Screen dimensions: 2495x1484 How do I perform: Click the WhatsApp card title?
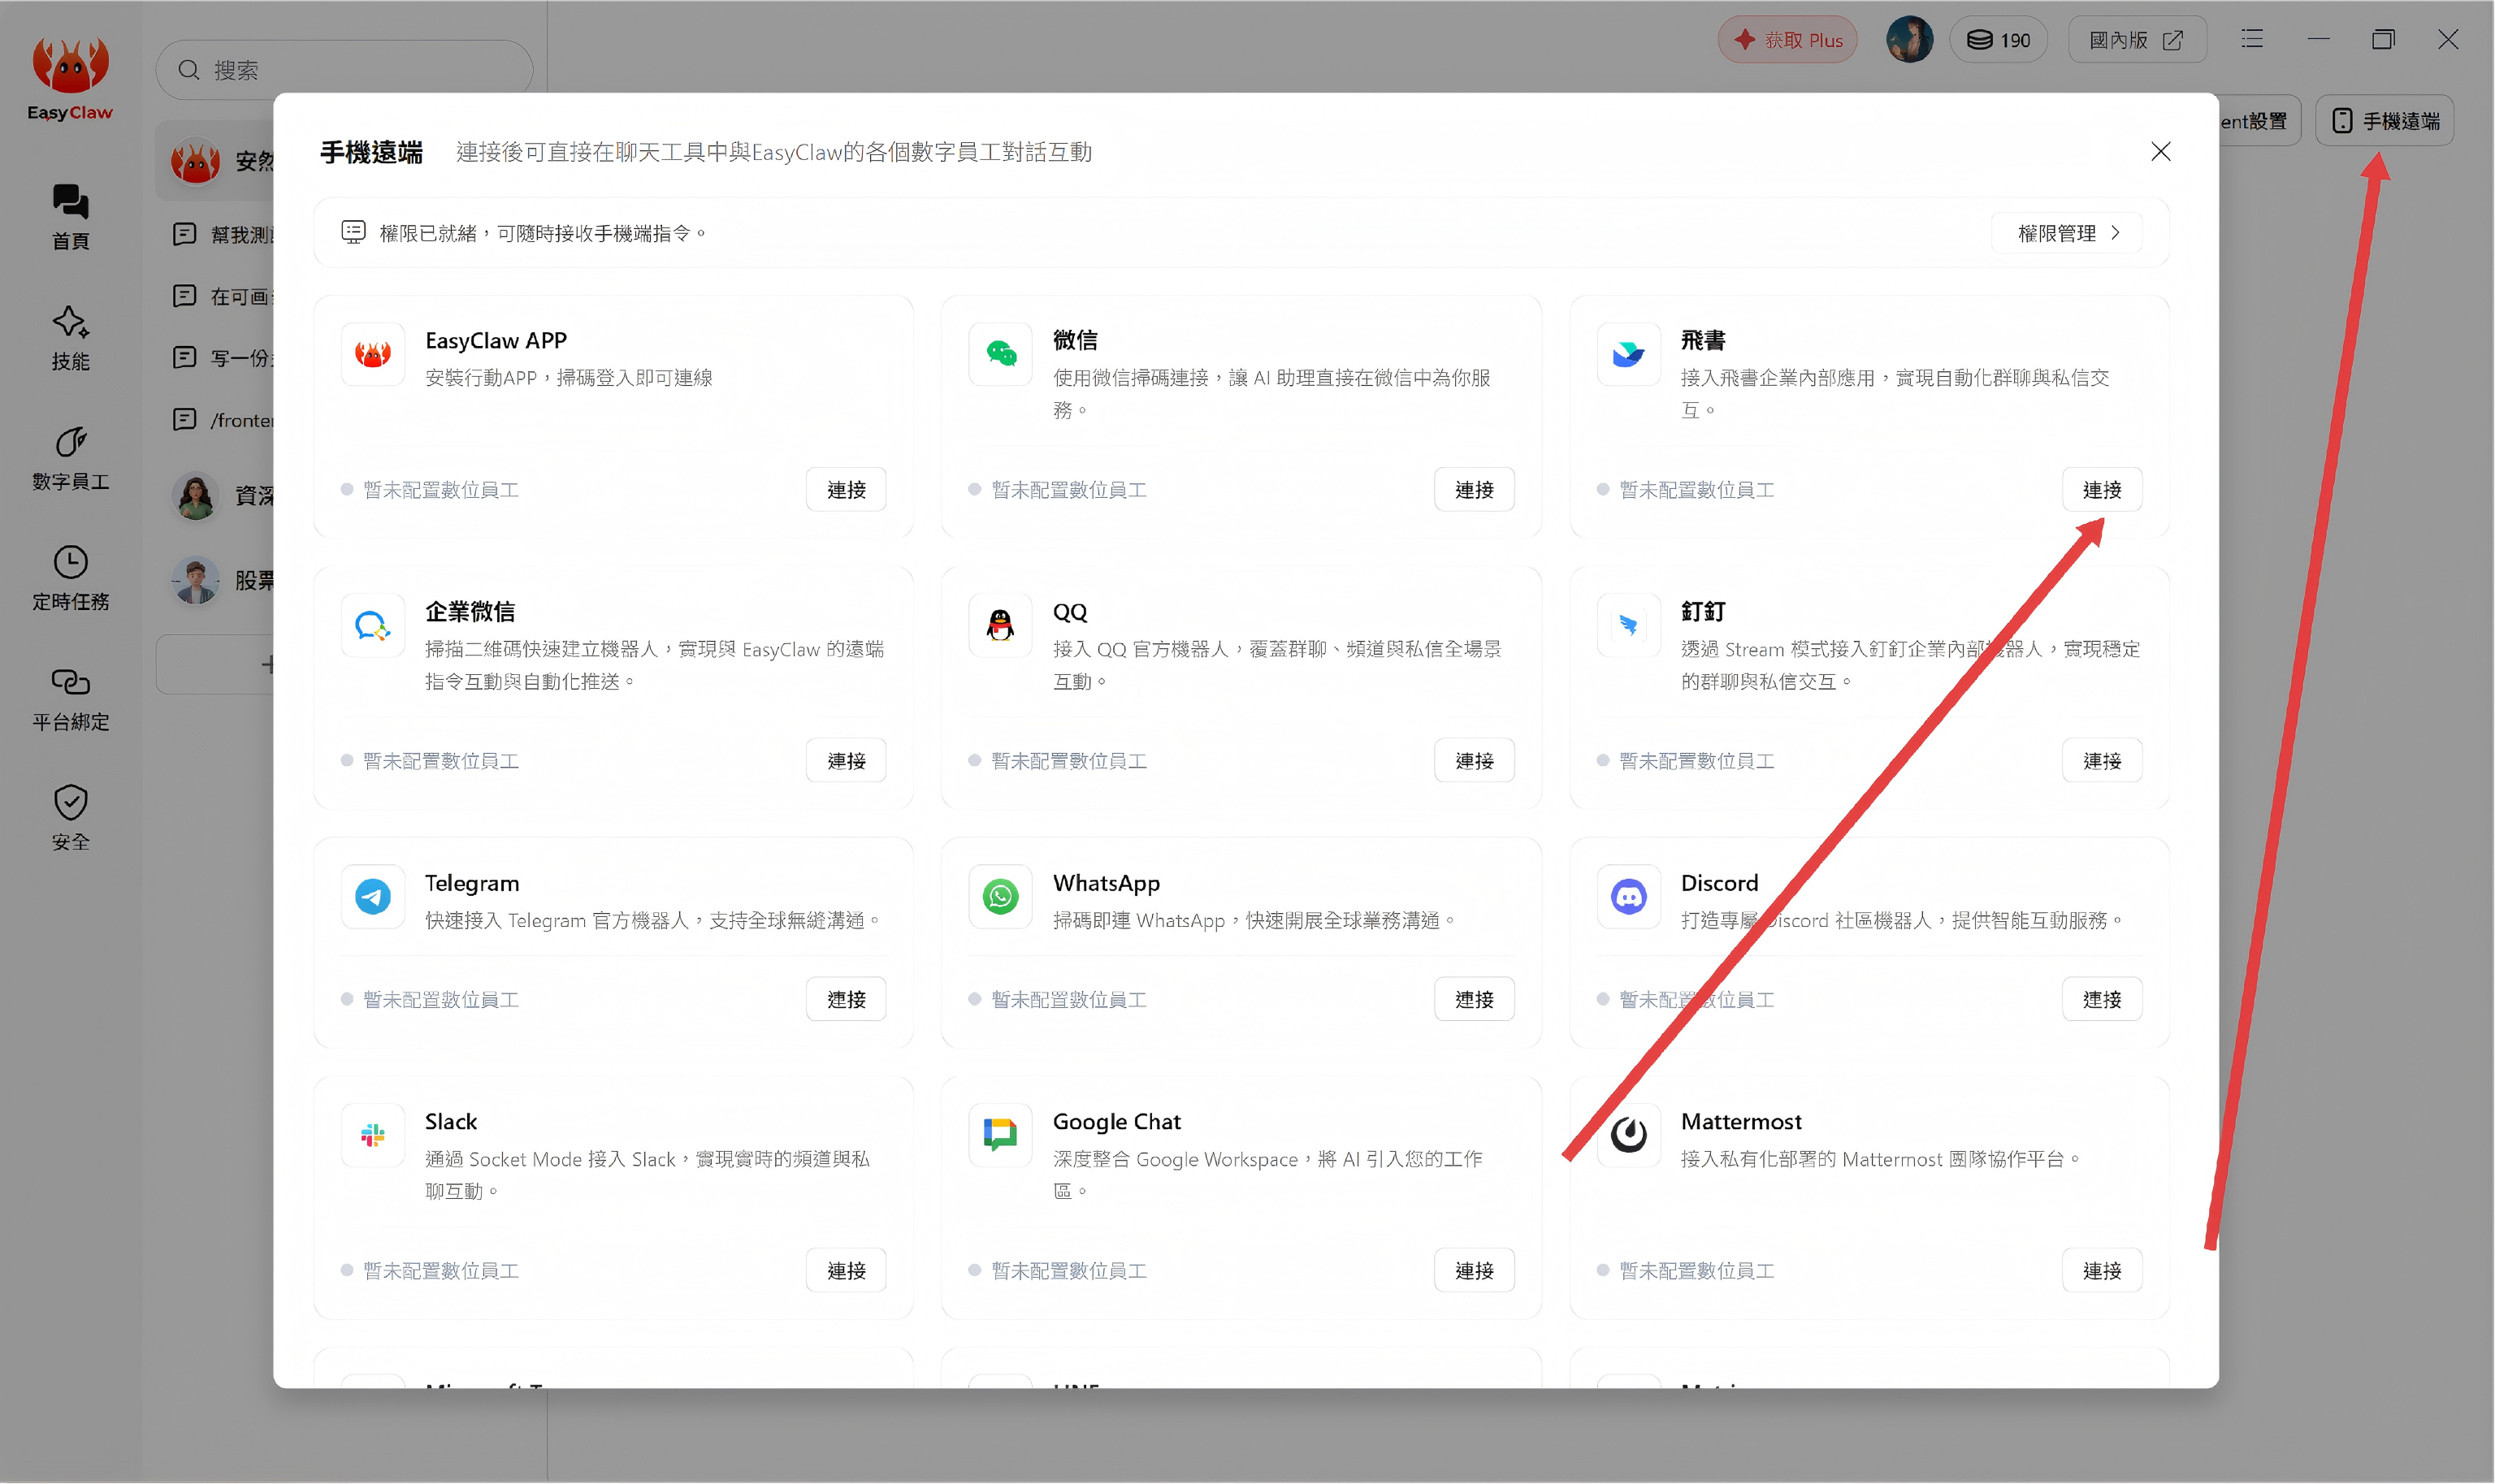tap(1106, 884)
